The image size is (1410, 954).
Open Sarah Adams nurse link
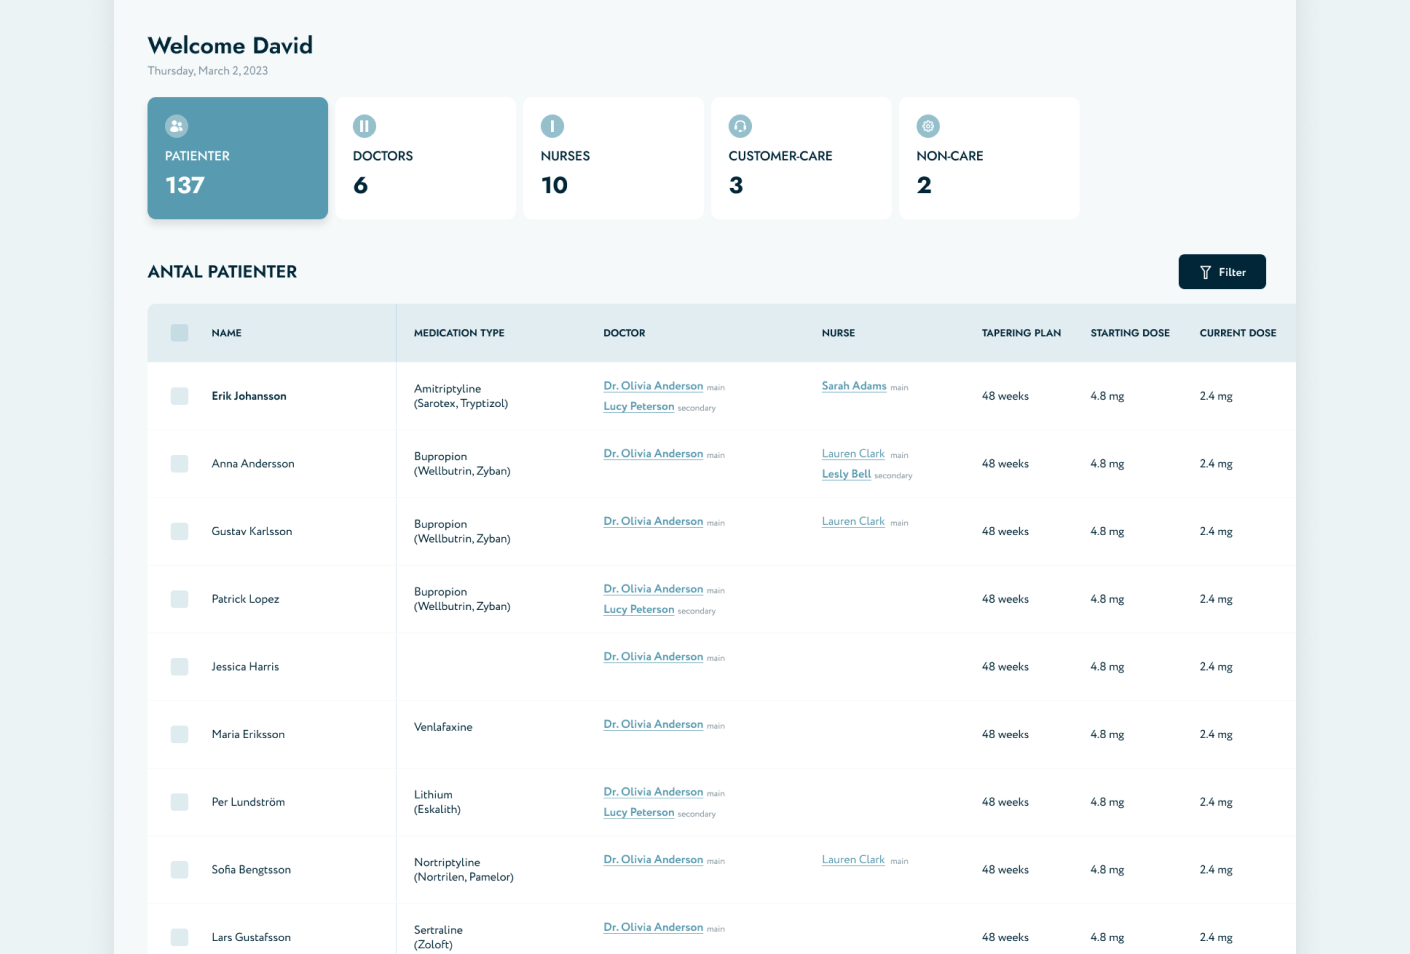pos(854,386)
